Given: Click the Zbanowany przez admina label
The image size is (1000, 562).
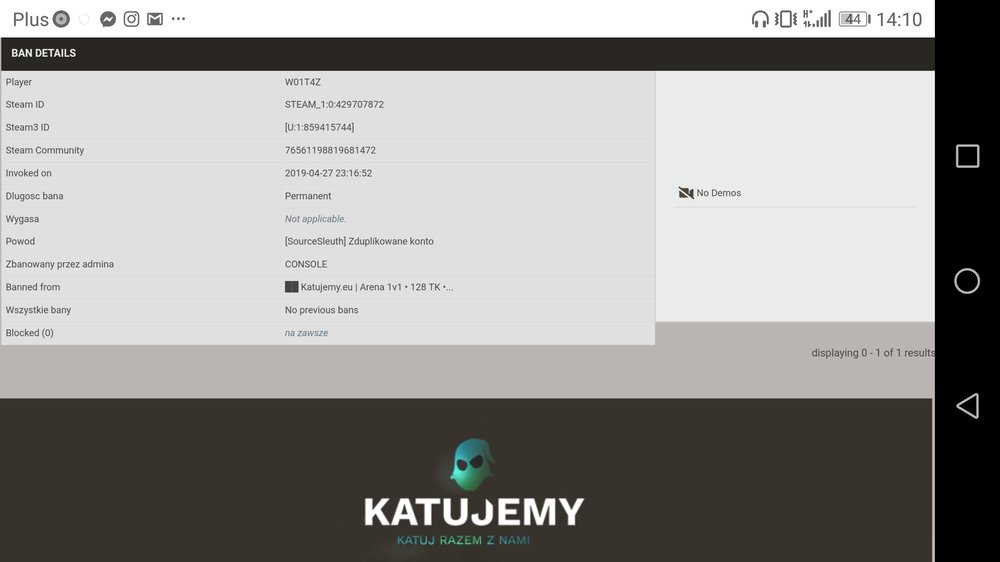Looking at the screenshot, I should pyautogui.click(x=59, y=264).
